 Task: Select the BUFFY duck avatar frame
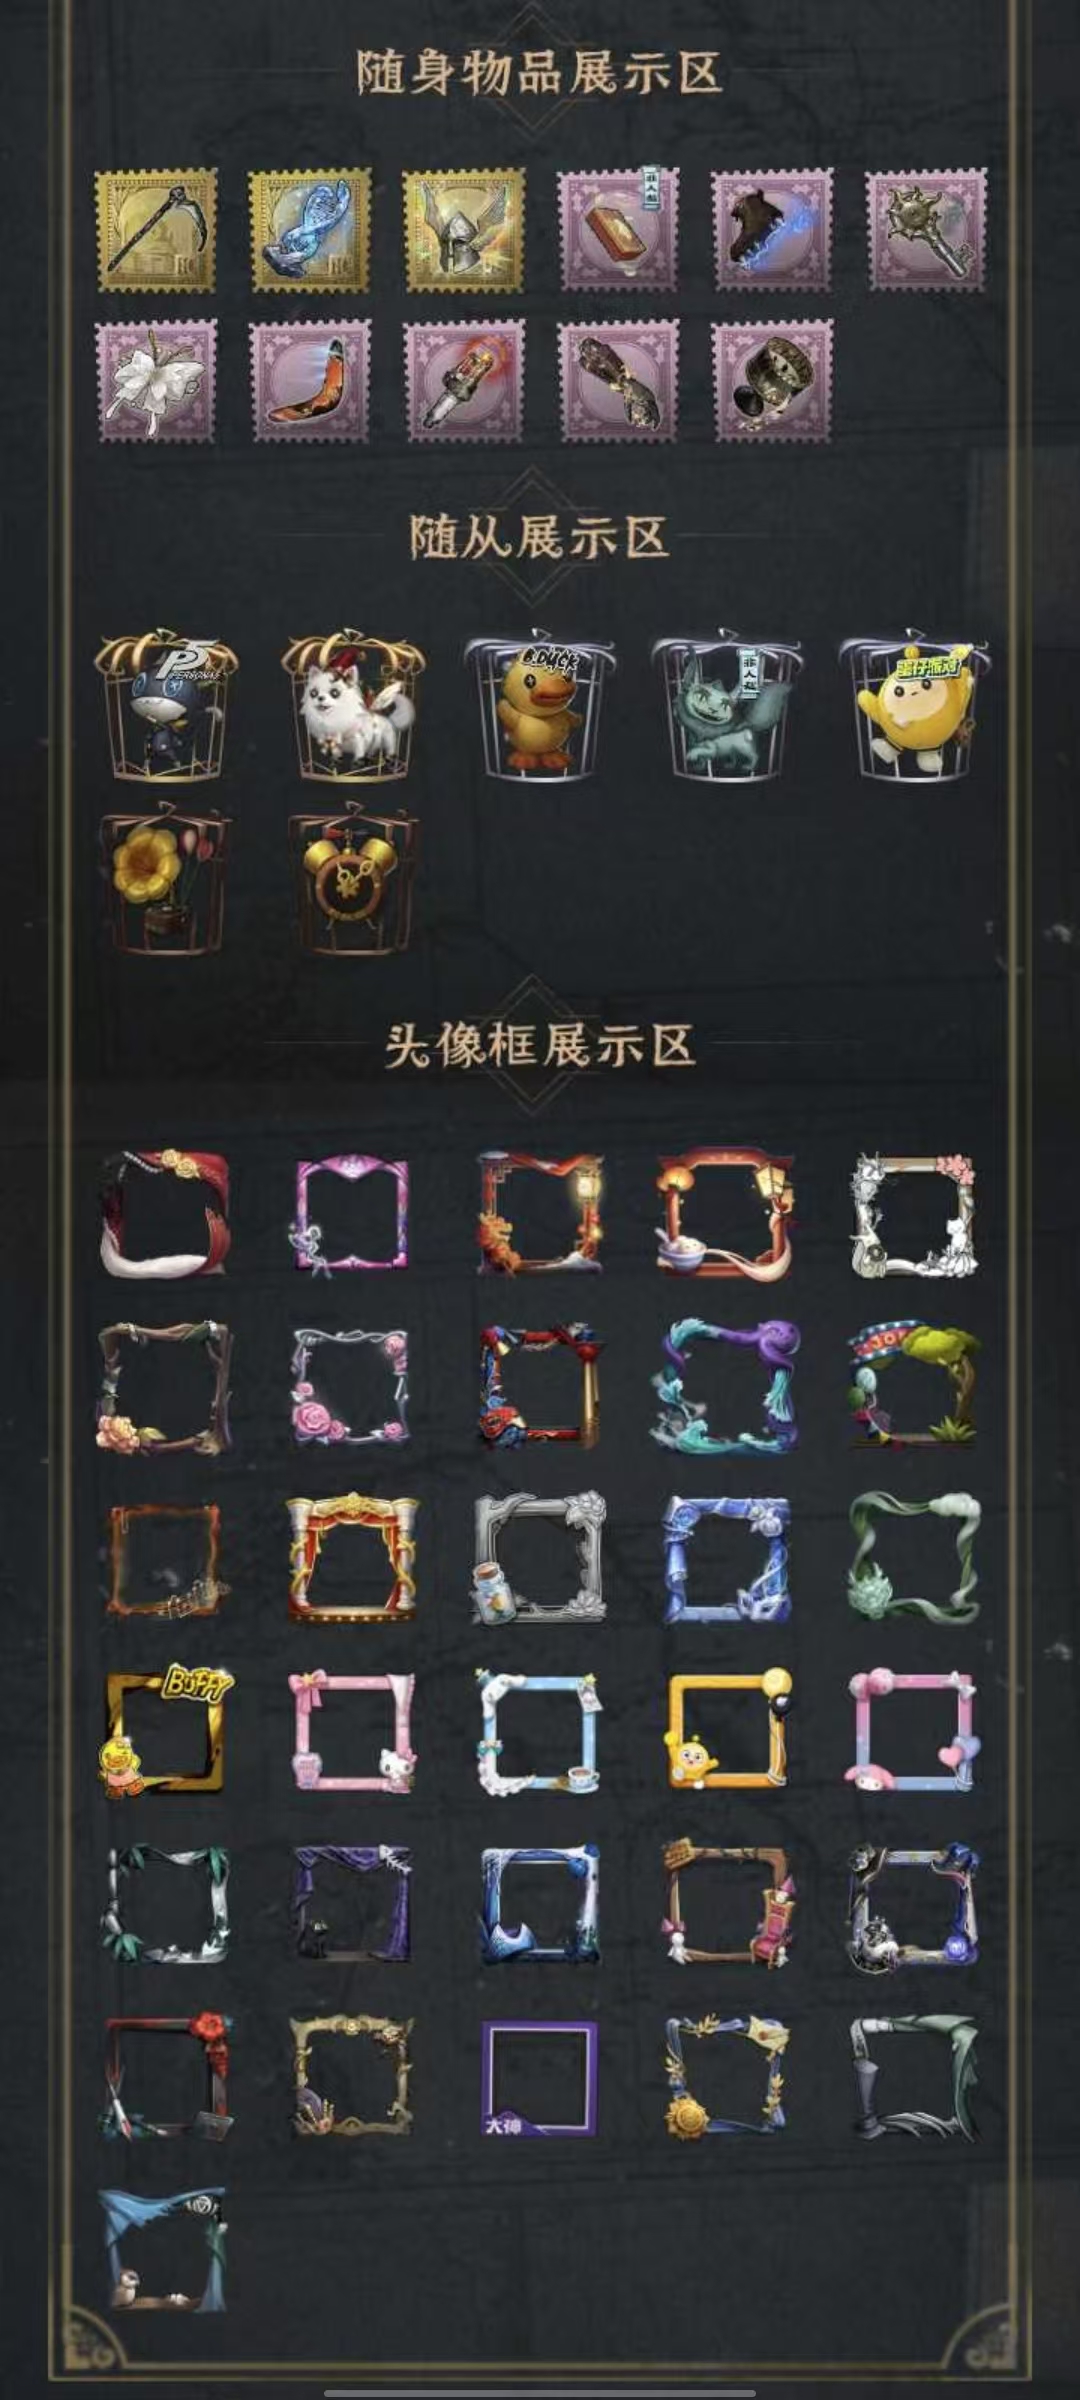pos(165,1733)
